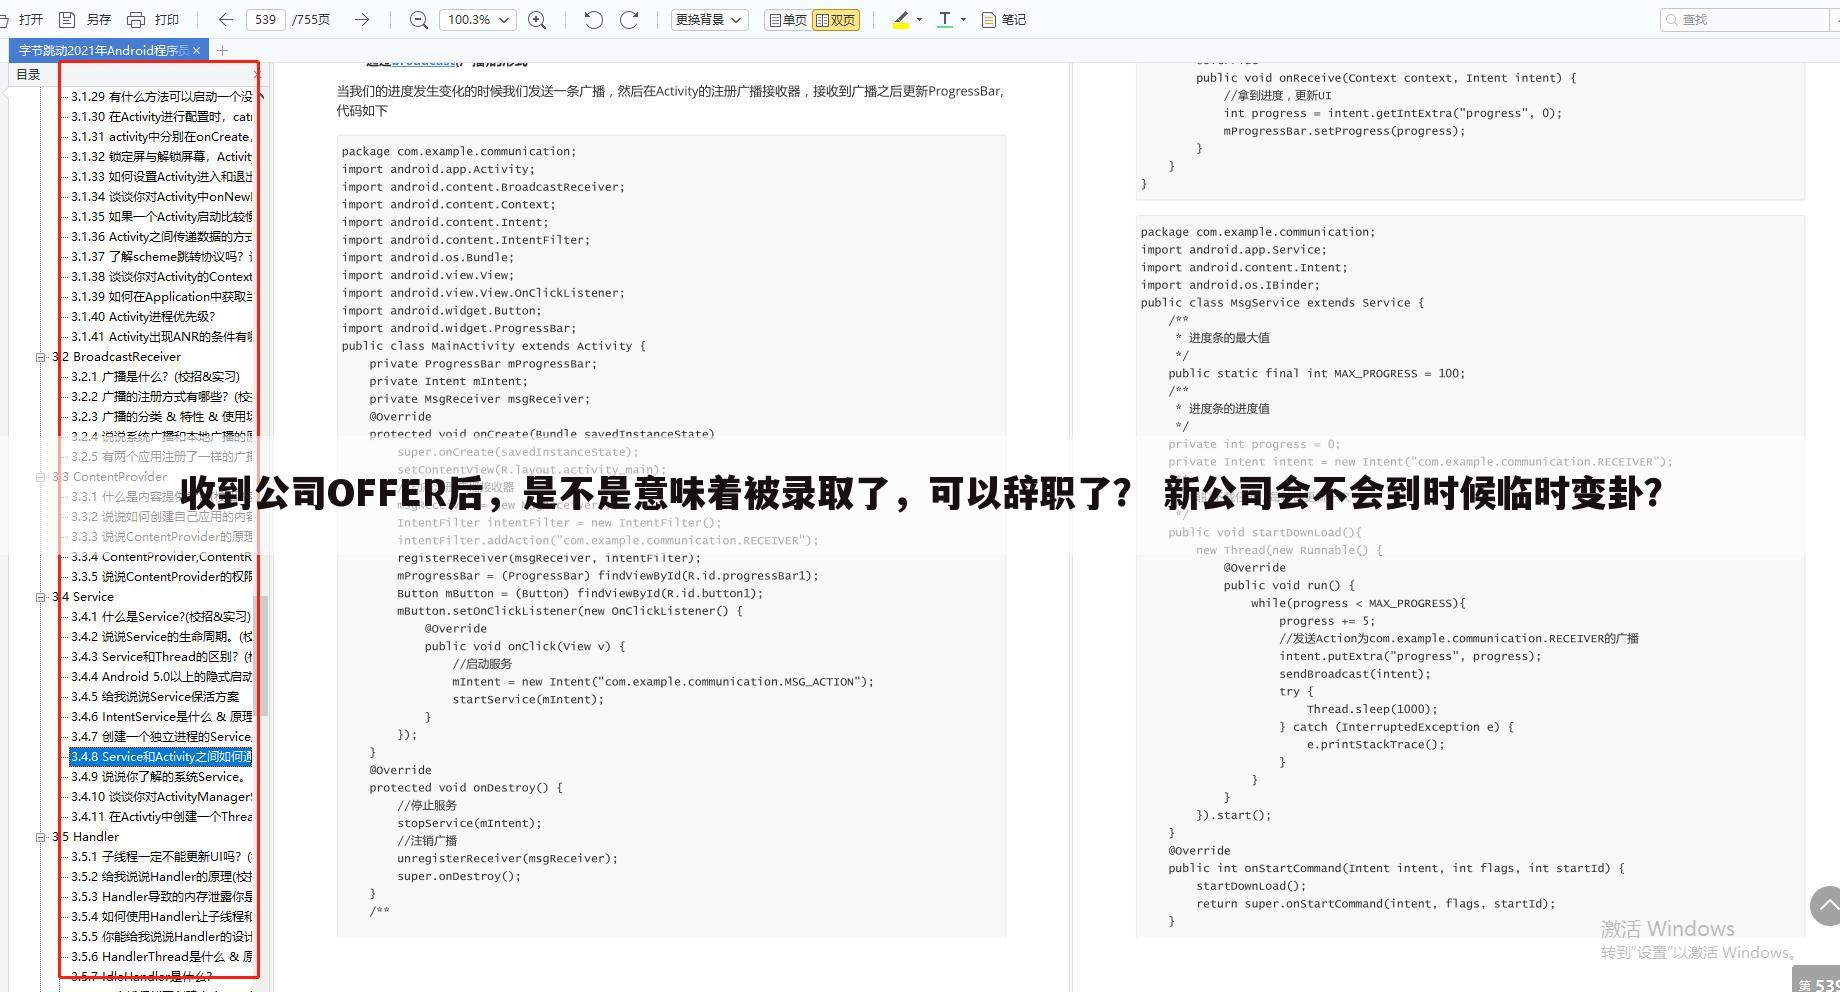This screenshot has height=992, width=1840.
Task: Open outline item 3.5.3 Handler导致的内存泄露
Action: point(161,897)
